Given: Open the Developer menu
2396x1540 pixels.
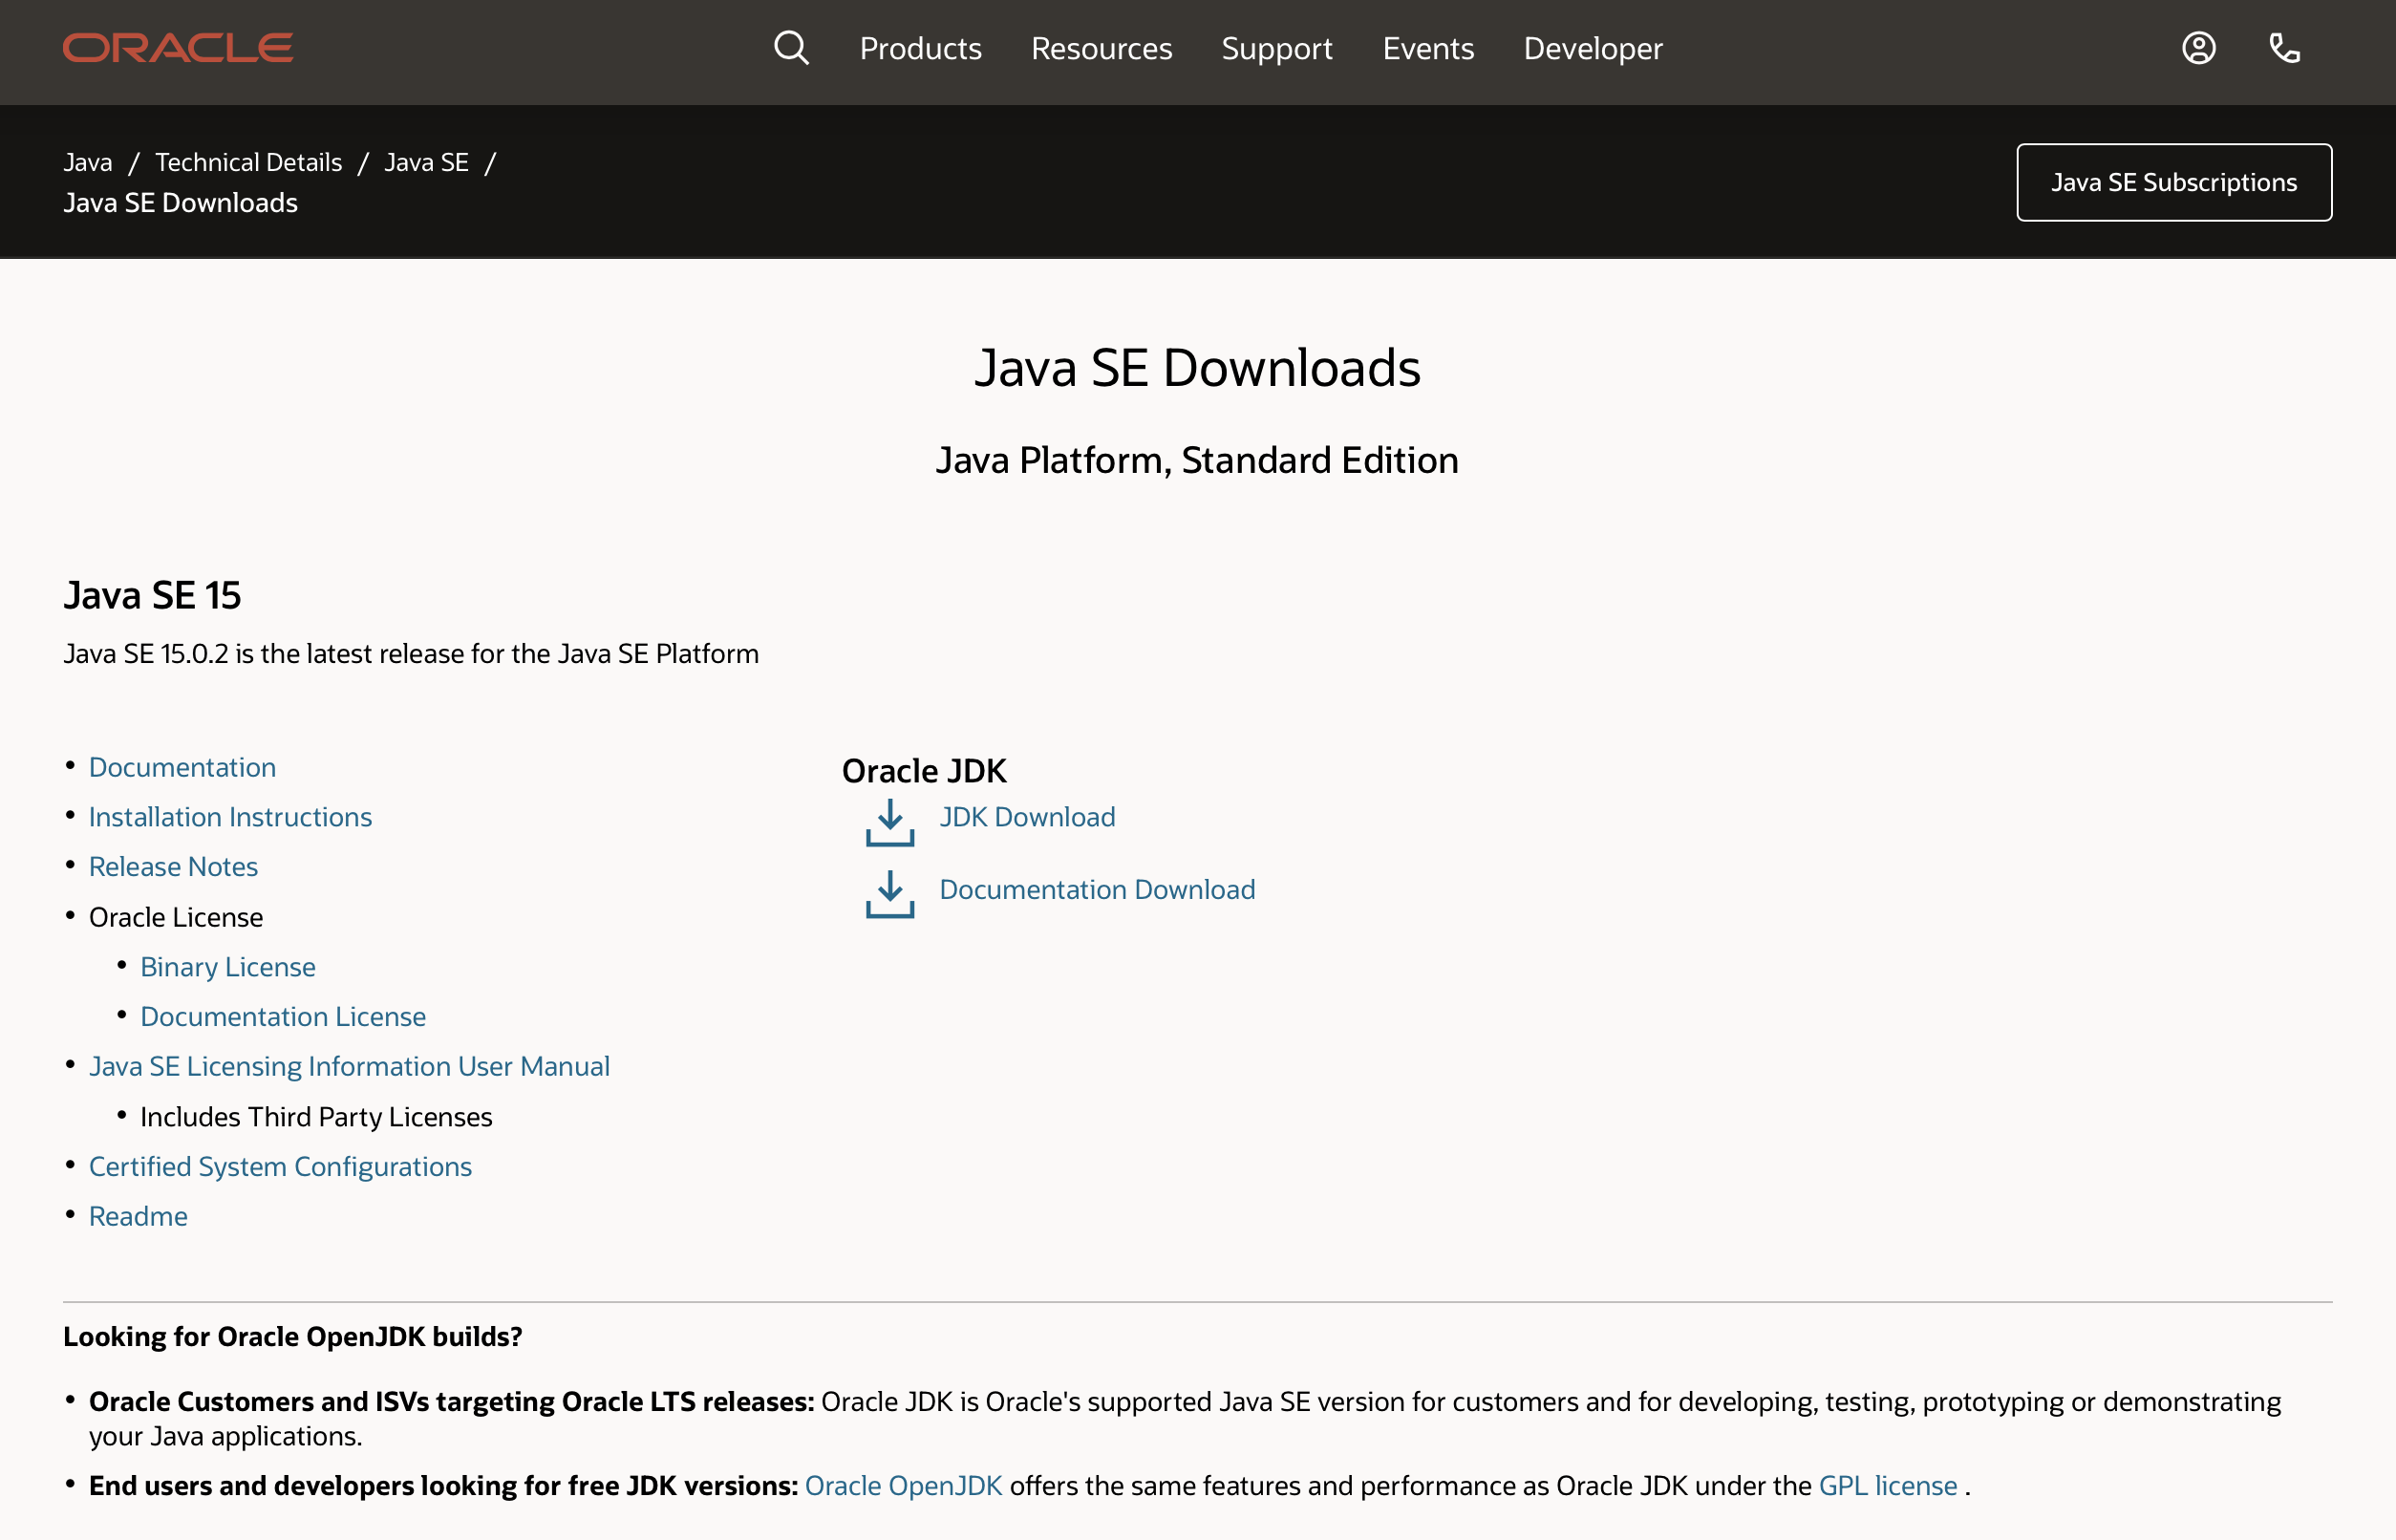Looking at the screenshot, I should [x=1593, y=48].
